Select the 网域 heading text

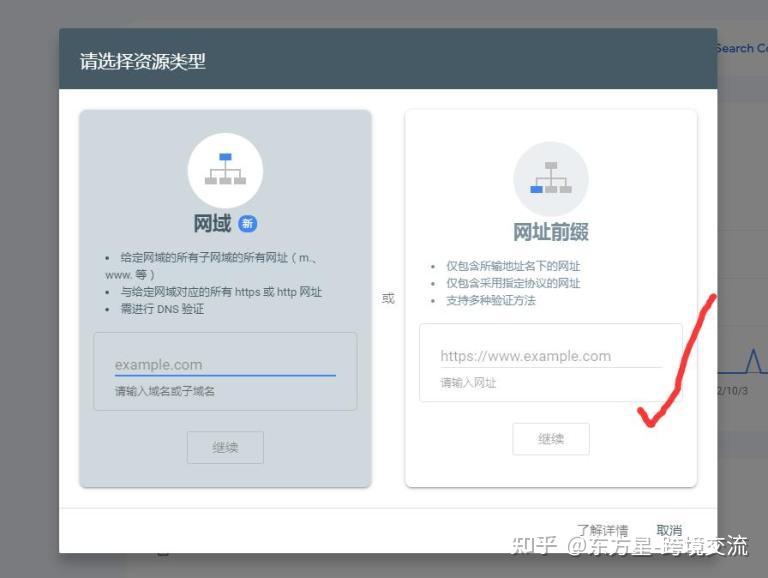pos(212,224)
